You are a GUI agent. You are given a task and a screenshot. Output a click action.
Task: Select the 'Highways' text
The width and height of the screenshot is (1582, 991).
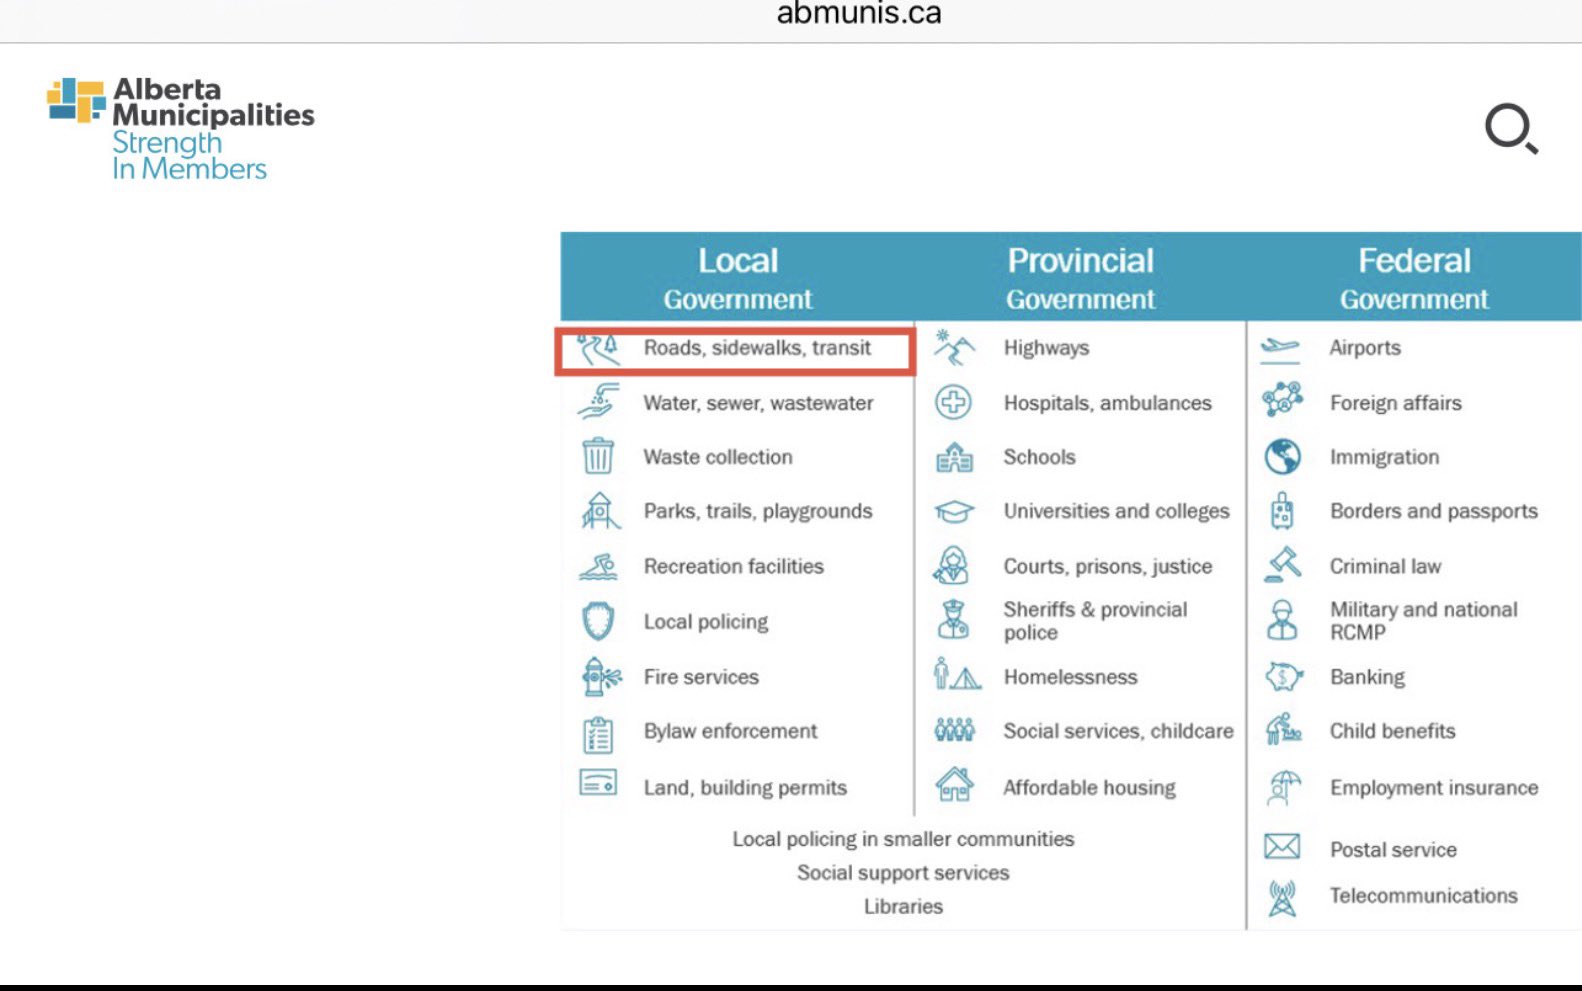(1046, 348)
